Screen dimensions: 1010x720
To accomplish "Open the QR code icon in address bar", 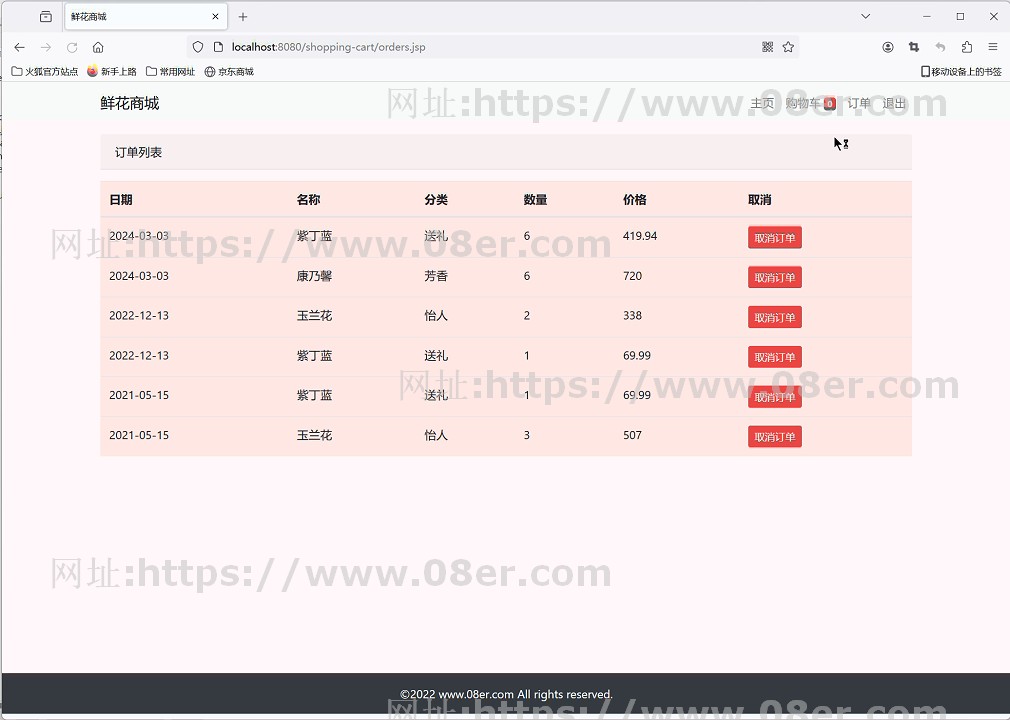I will 767,47.
